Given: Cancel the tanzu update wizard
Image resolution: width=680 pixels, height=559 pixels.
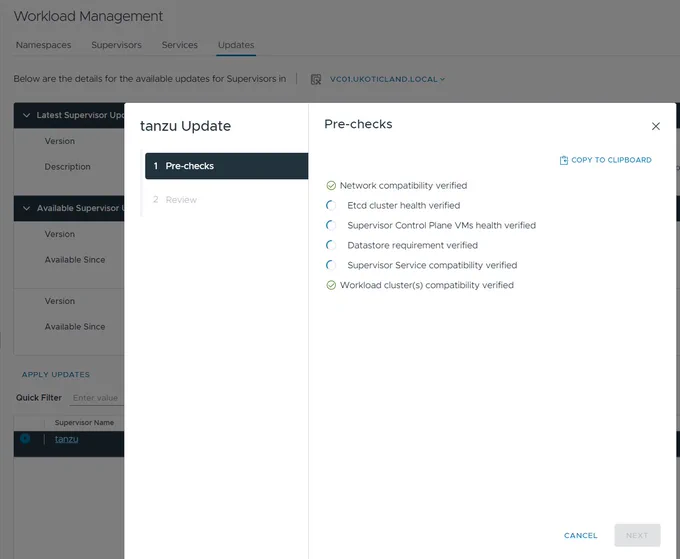Looking at the screenshot, I should (x=581, y=536).
